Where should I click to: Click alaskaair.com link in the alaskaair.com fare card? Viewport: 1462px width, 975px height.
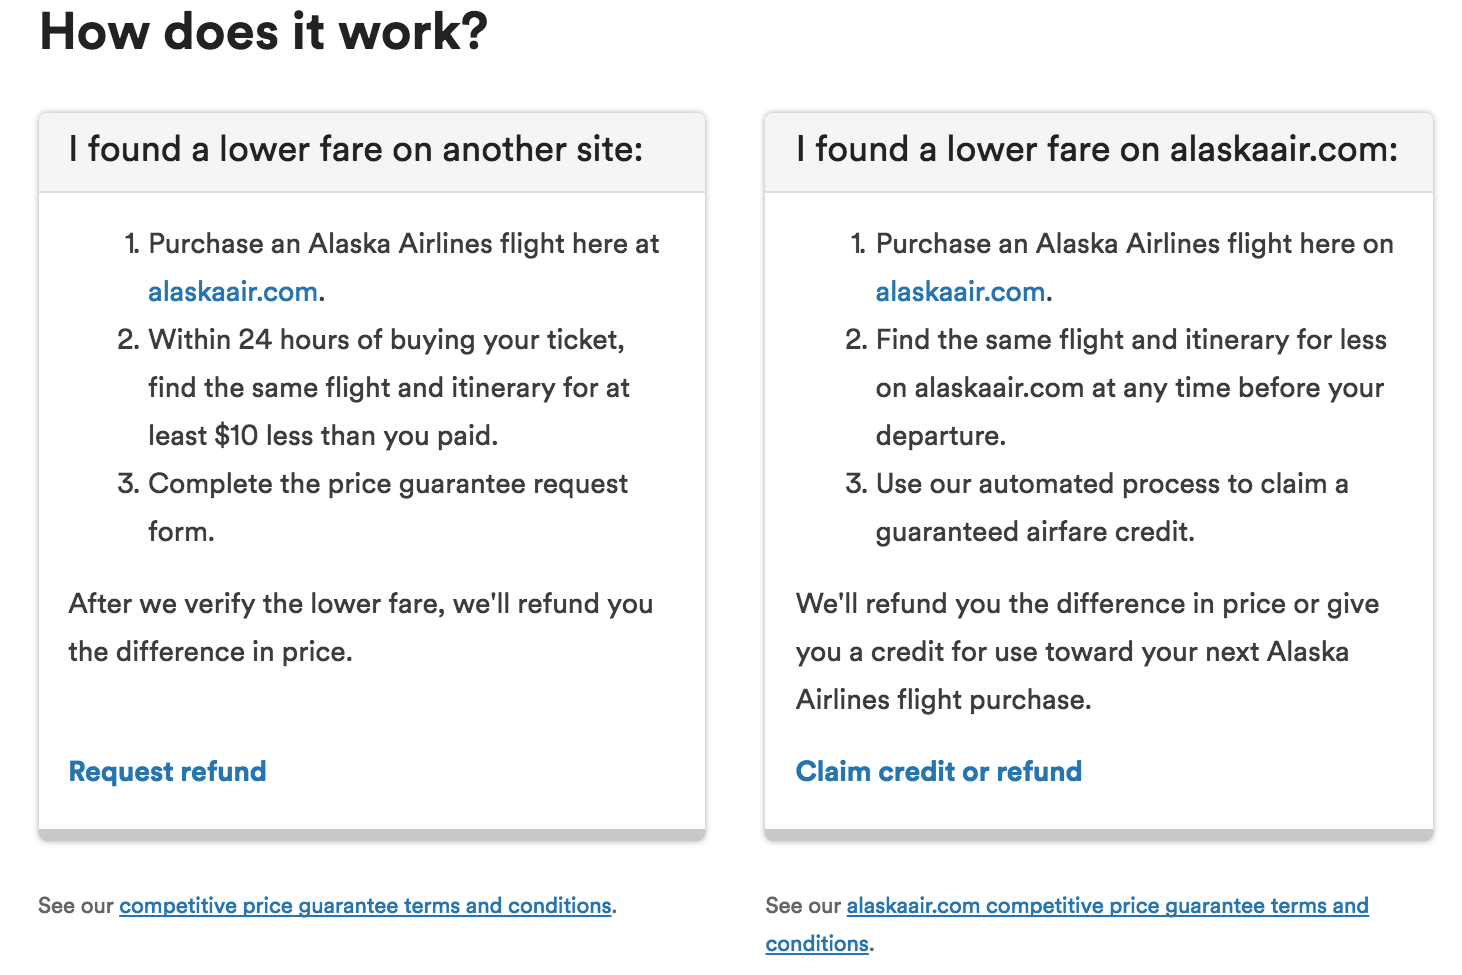pyautogui.click(x=961, y=292)
